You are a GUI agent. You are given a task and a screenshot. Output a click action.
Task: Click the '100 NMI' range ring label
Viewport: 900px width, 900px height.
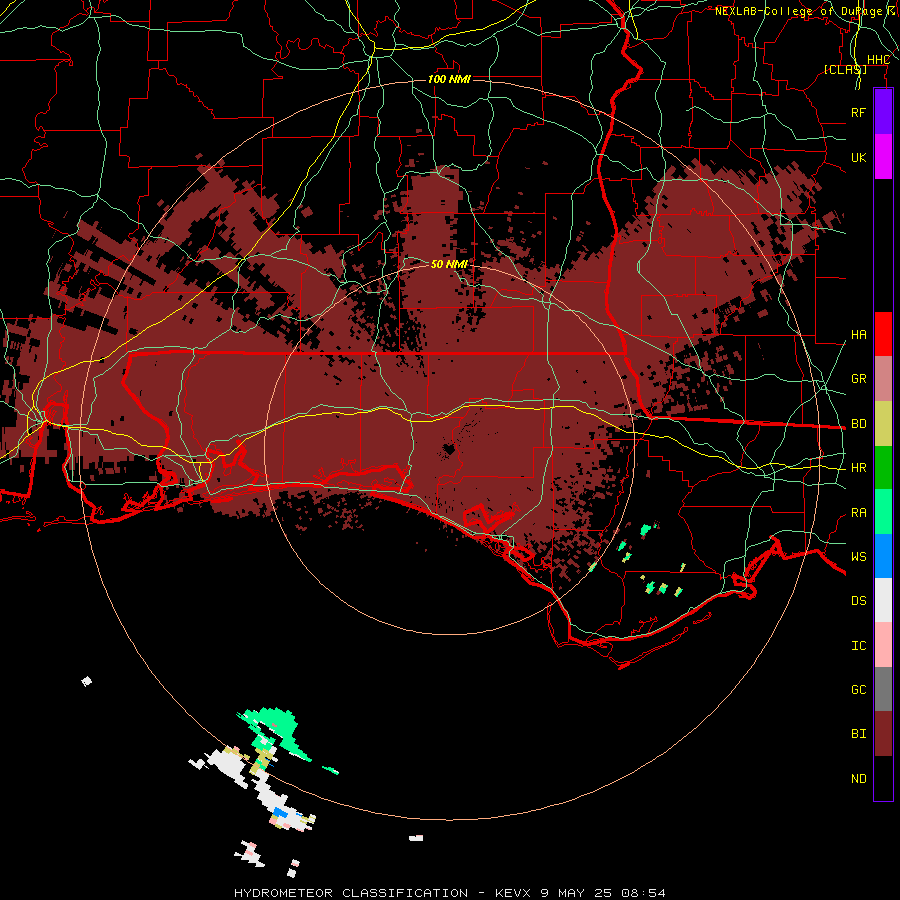(449, 79)
